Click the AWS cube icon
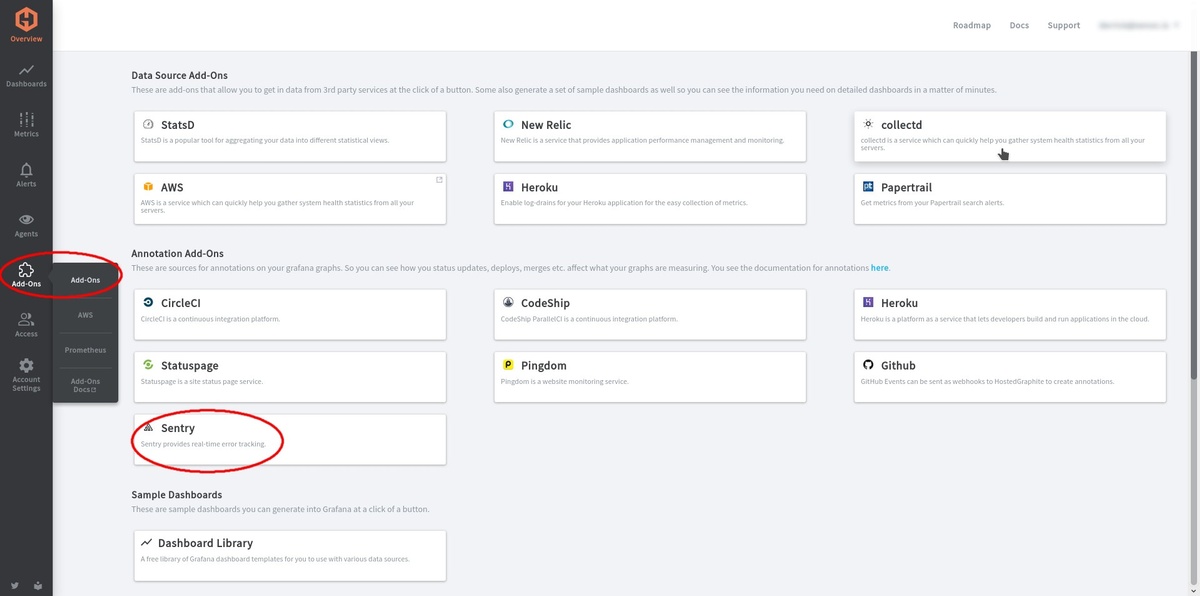The image size is (1200, 596). tap(148, 187)
